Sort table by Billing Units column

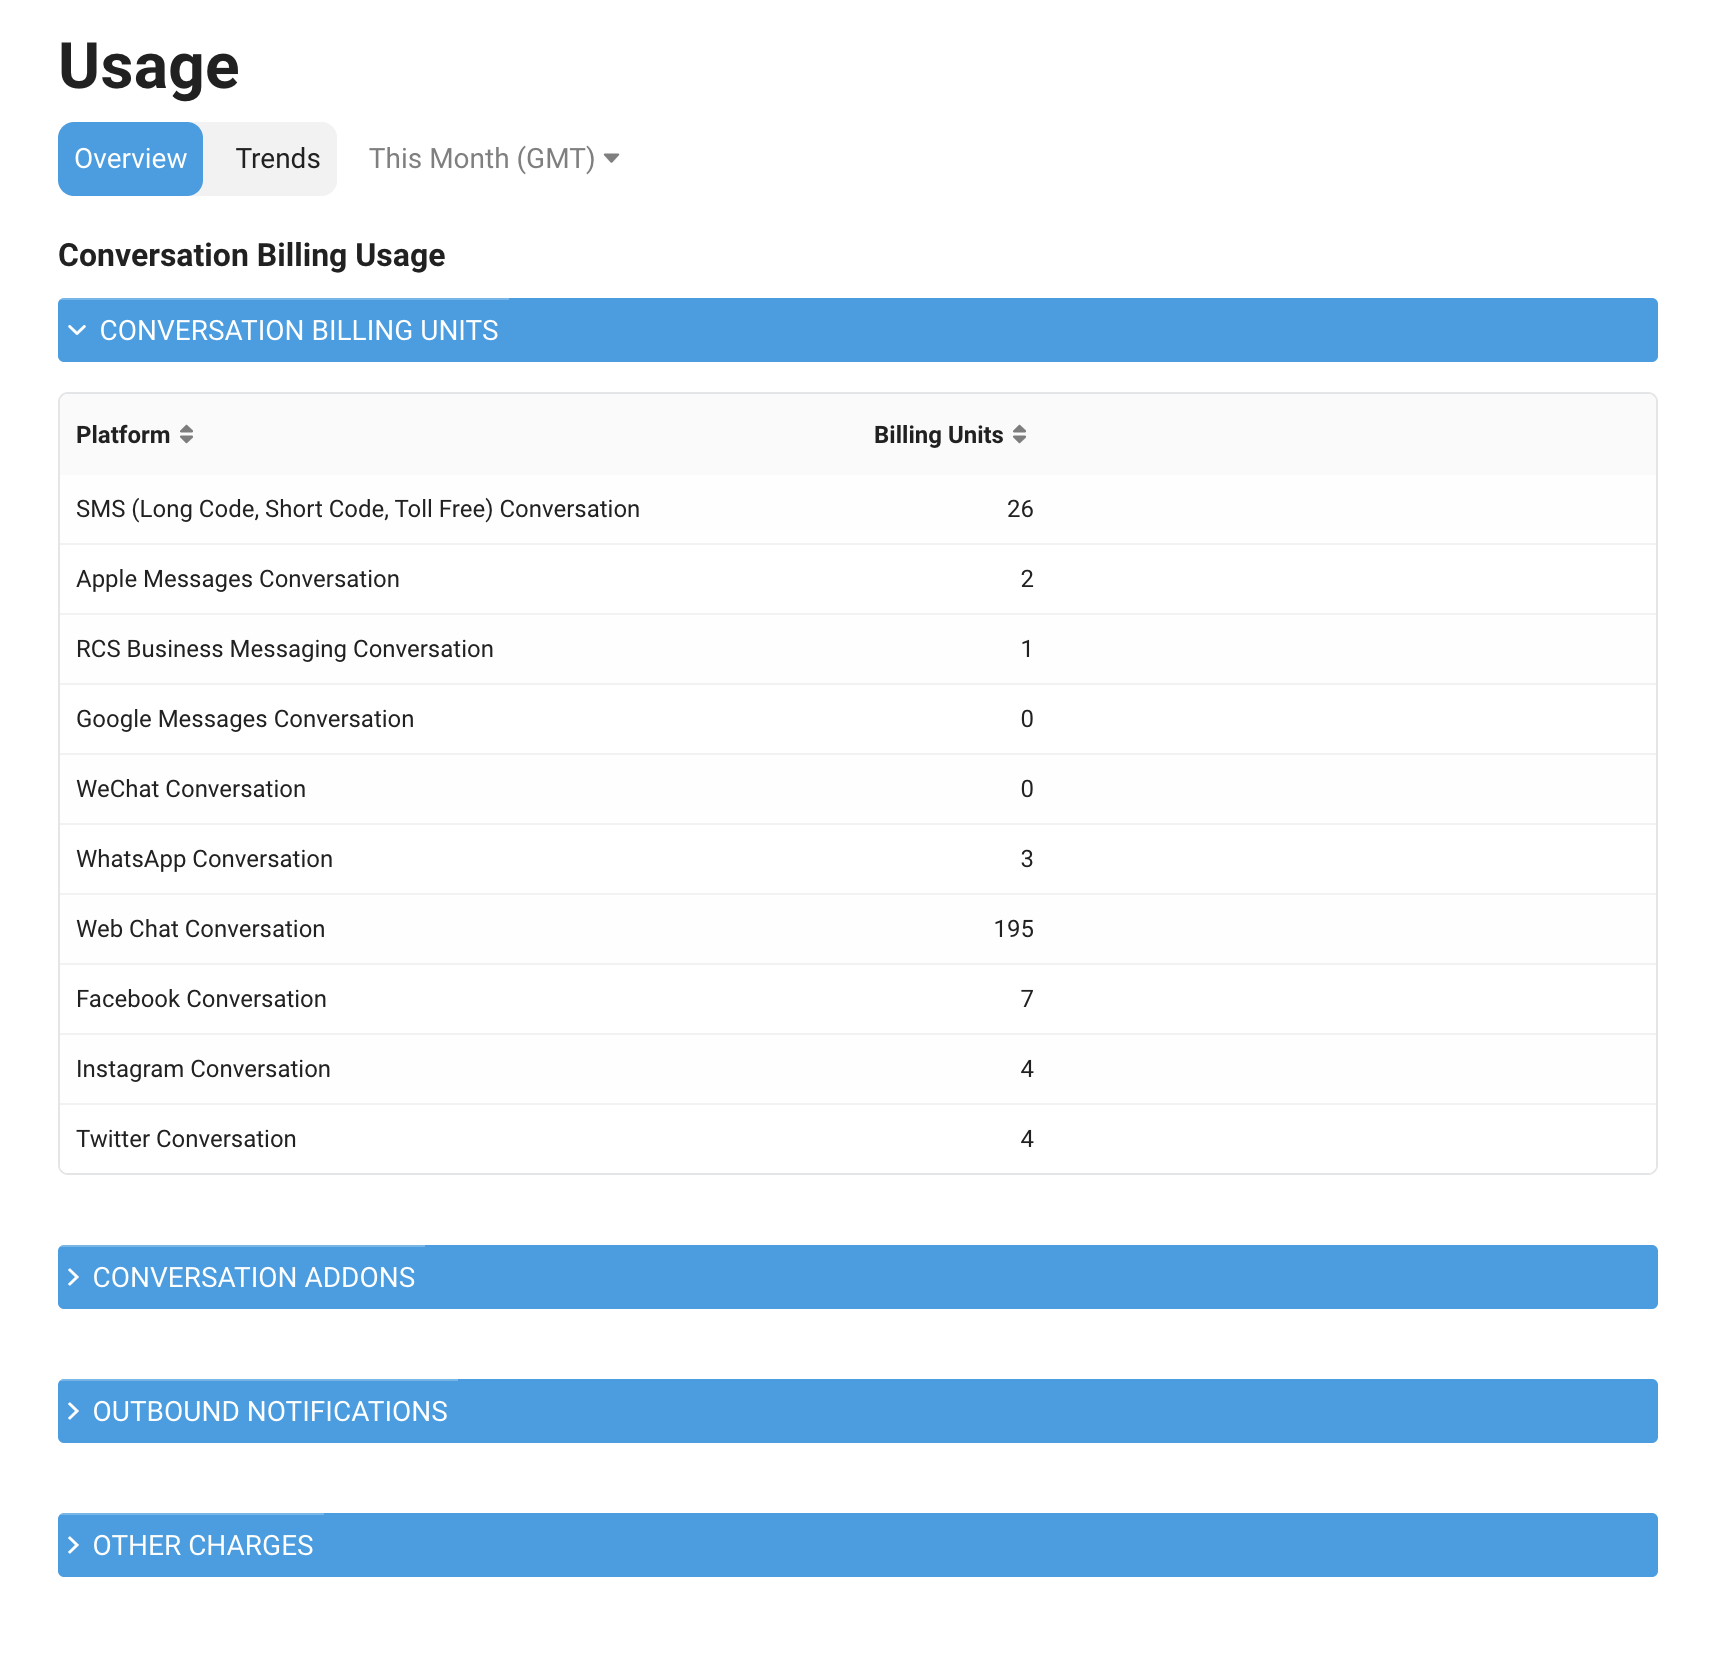tap(950, 435)
